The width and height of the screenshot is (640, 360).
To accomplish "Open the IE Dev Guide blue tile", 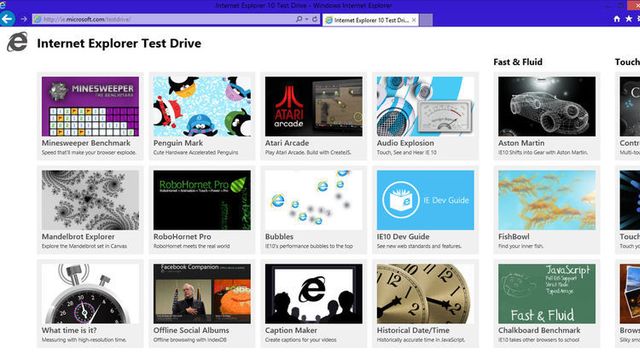I will click(x=425, y=200).
